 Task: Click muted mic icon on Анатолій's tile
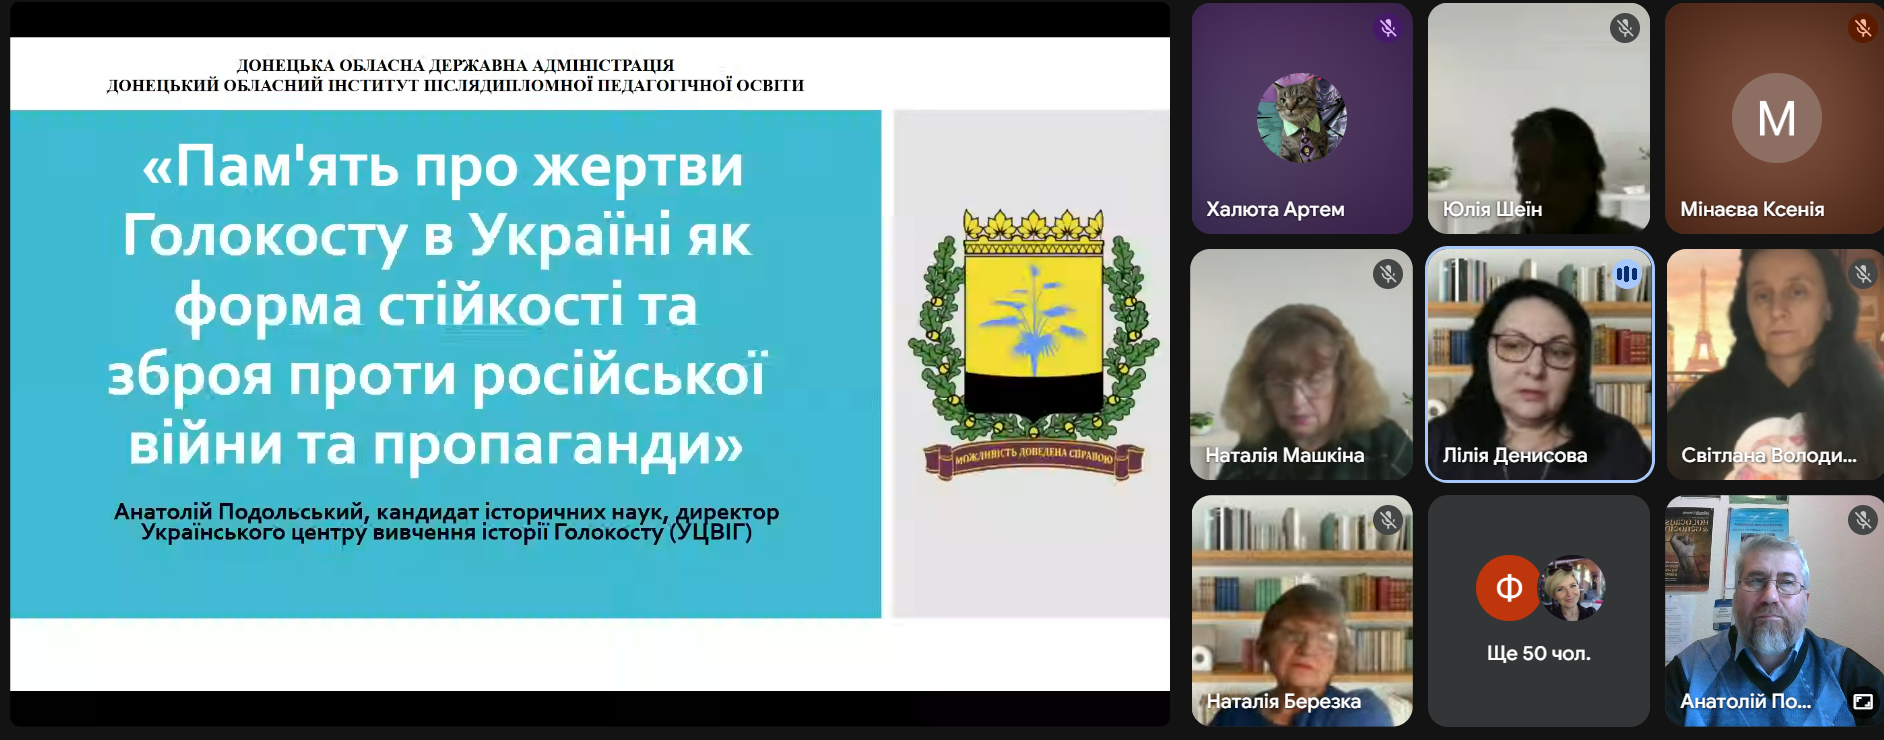[1862, 520]
